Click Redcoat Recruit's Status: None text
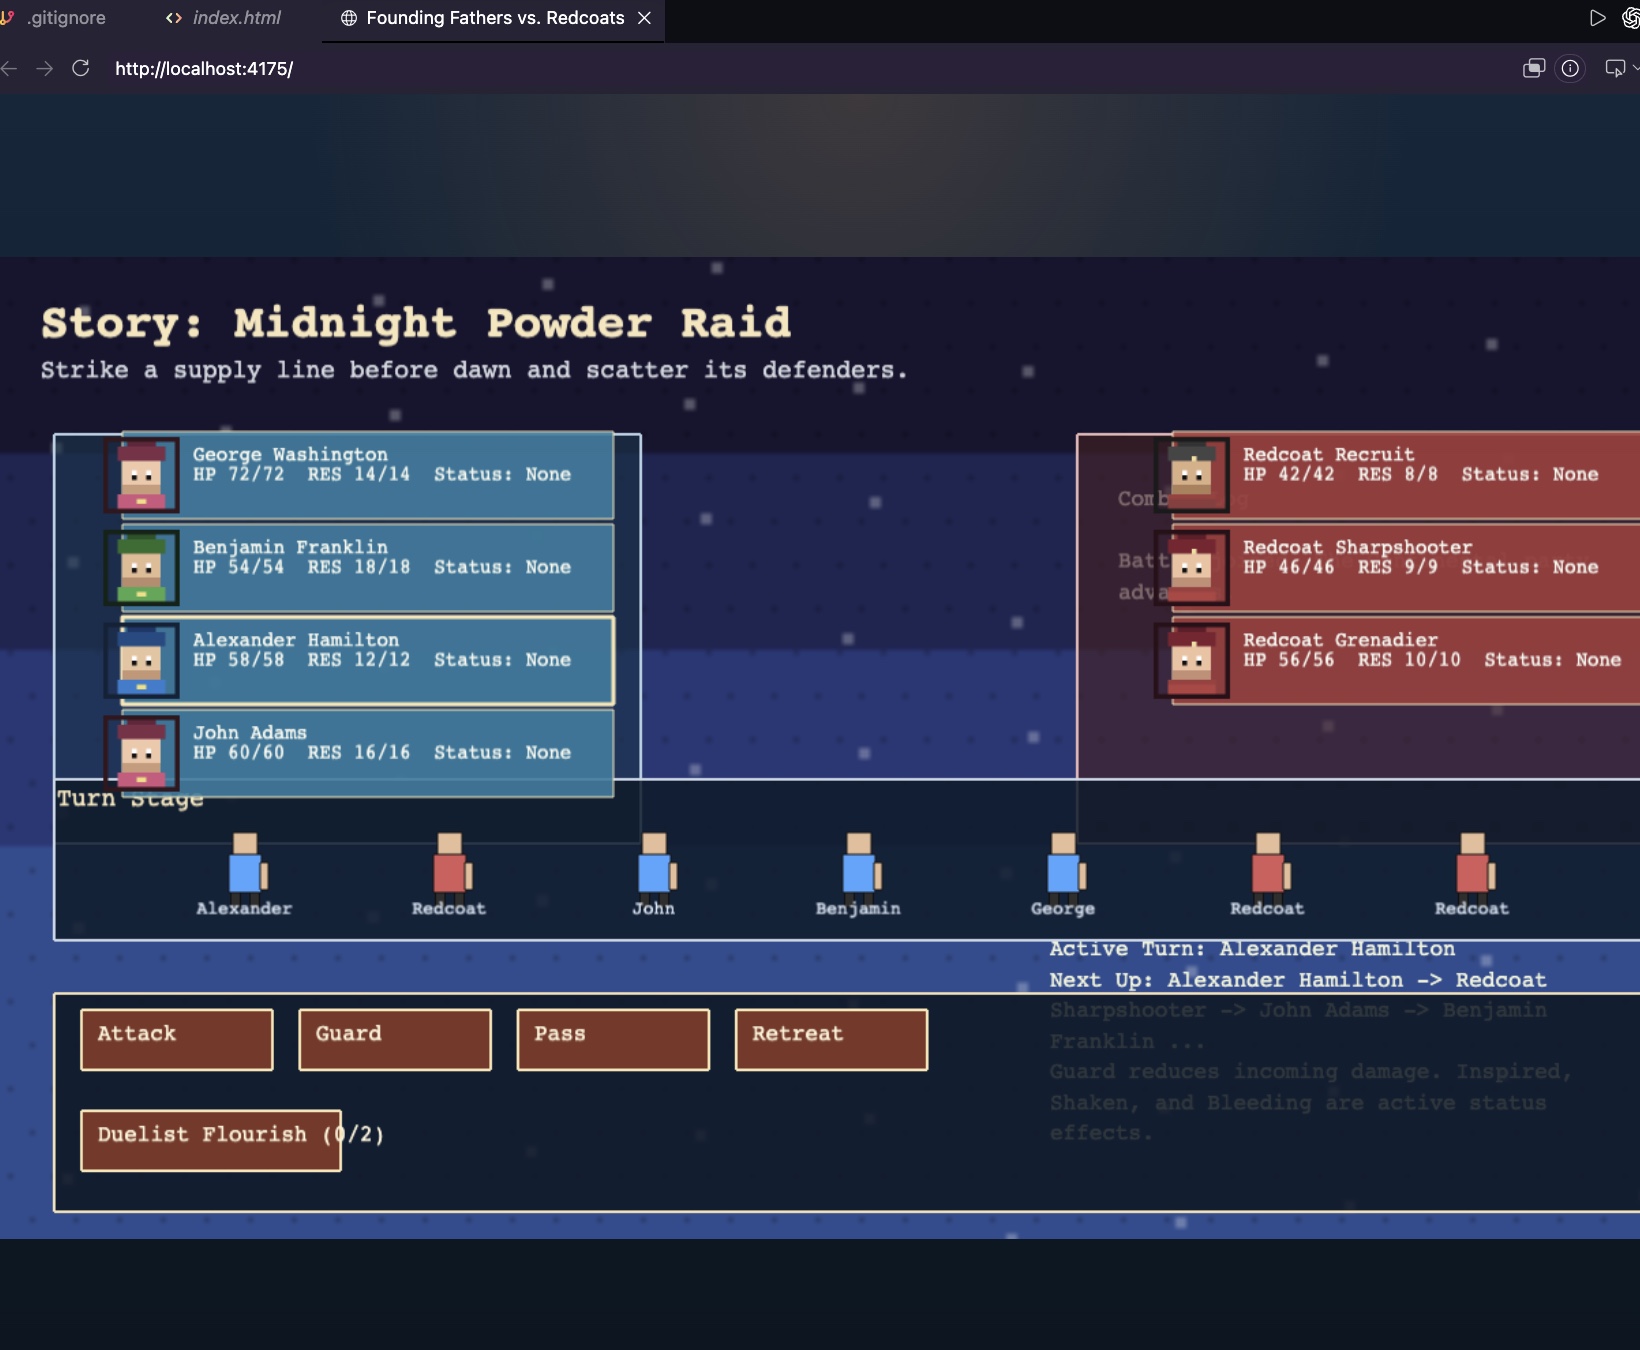1640x1350 pixels. pyautogui.click(x=1530, y=474)
